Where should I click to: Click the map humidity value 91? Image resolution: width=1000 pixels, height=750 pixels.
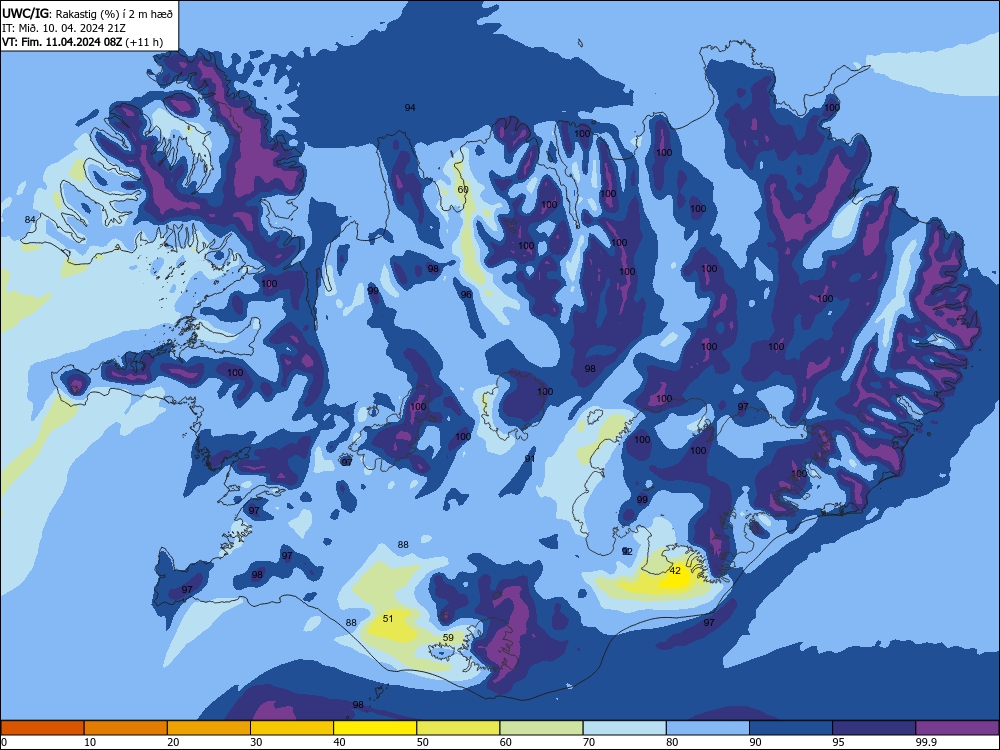pyautogui.click(x=530, y=459)
